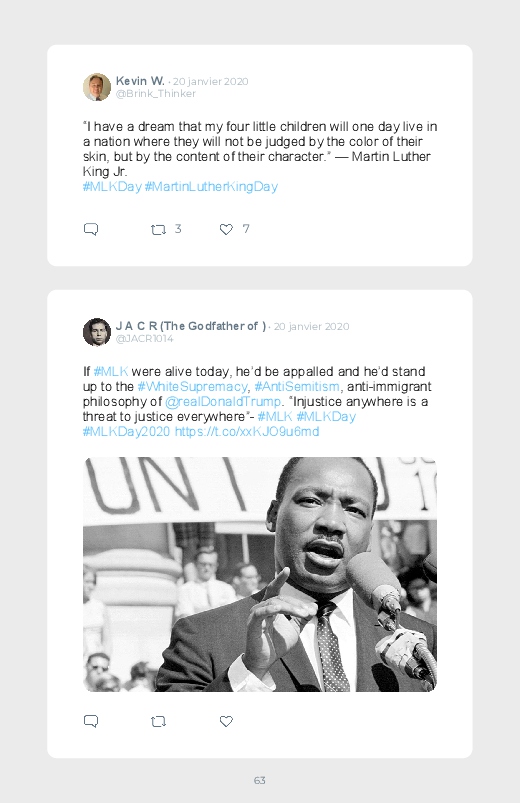
Task: Open the black-and-white speech photo
Action: pyautogui.click(x=260, y=574)
